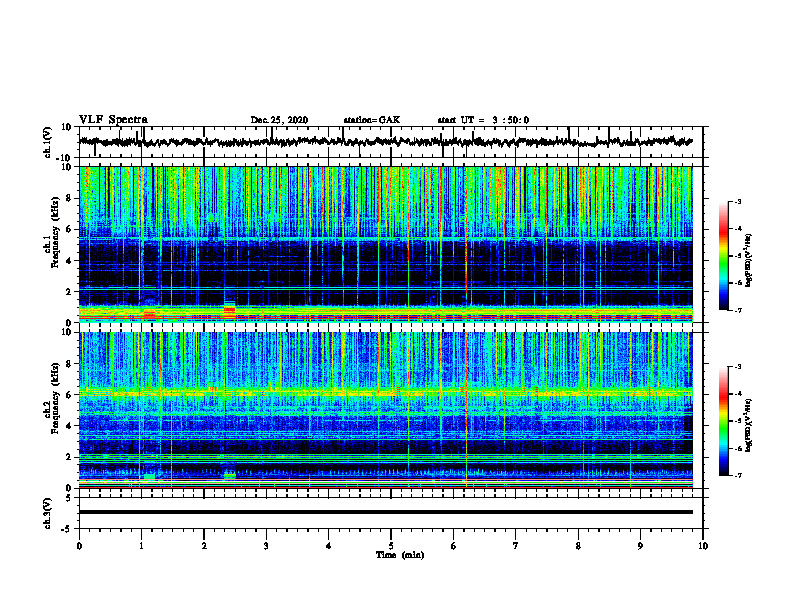Click the flat black ch.3 voltage trace
The height and width of the screenshot is (612, 792).
[x=385, y=512]
